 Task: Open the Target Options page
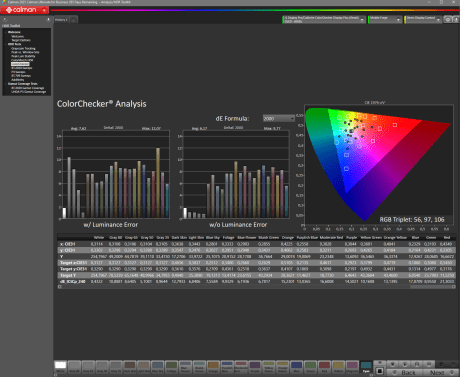coord(21,40)
